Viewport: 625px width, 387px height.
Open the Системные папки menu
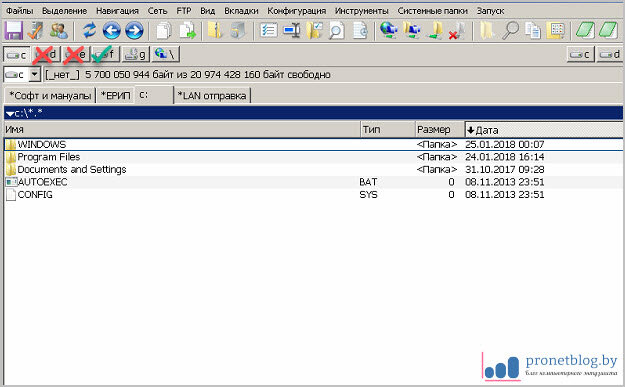[x=432, y=11]
